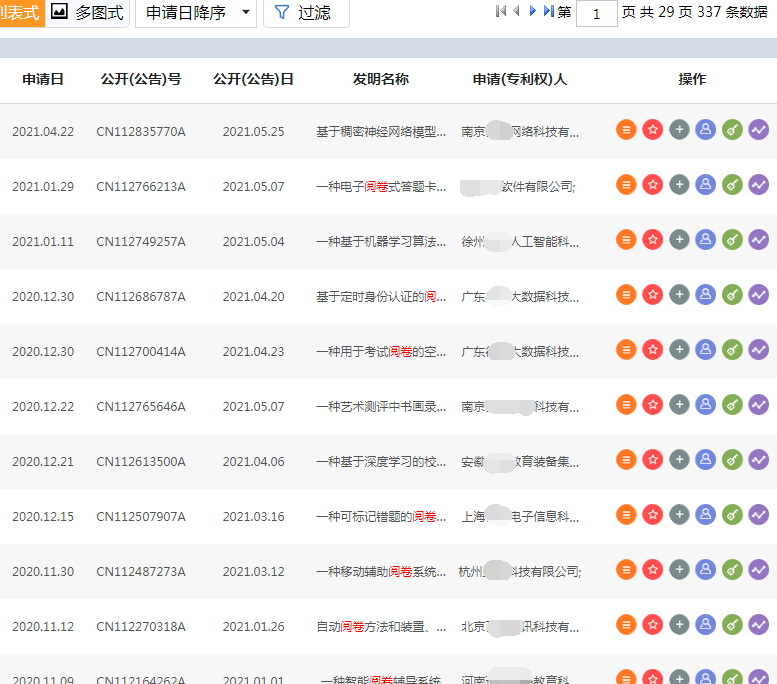Open patent number CN112749257A
Viewport: 777px width, 684px height.
point(141,242)
